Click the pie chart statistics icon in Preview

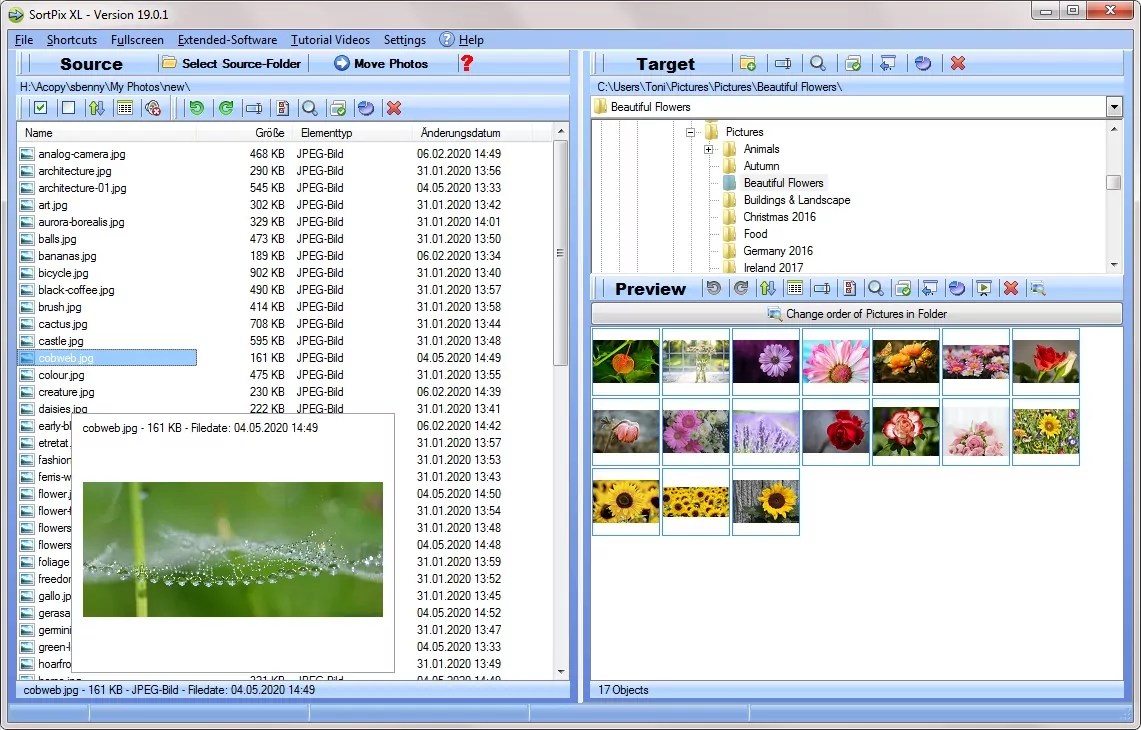tap(956, 288)
